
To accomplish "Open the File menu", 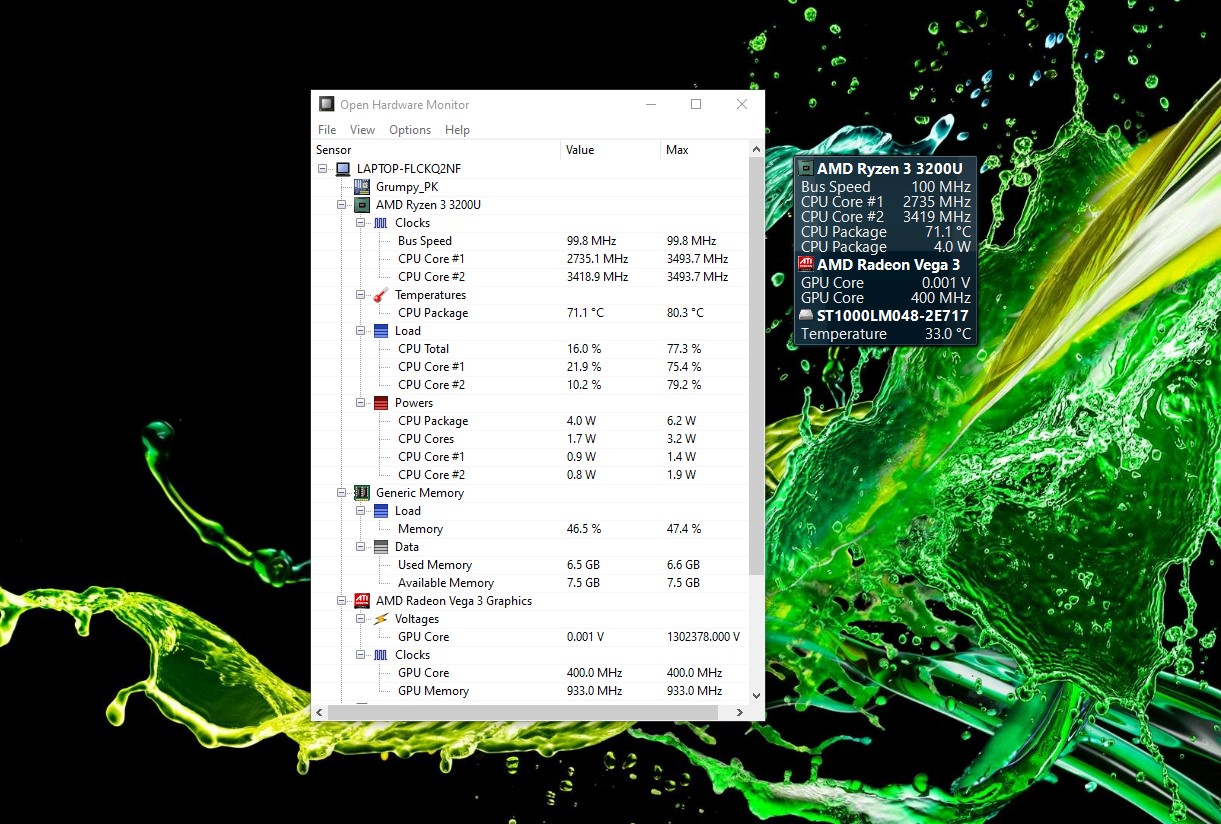I will (326, 129).
